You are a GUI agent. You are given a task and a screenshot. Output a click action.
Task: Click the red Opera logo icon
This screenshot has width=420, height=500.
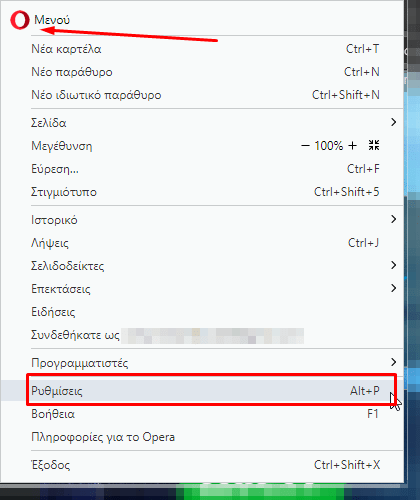[x=20, y=20]
